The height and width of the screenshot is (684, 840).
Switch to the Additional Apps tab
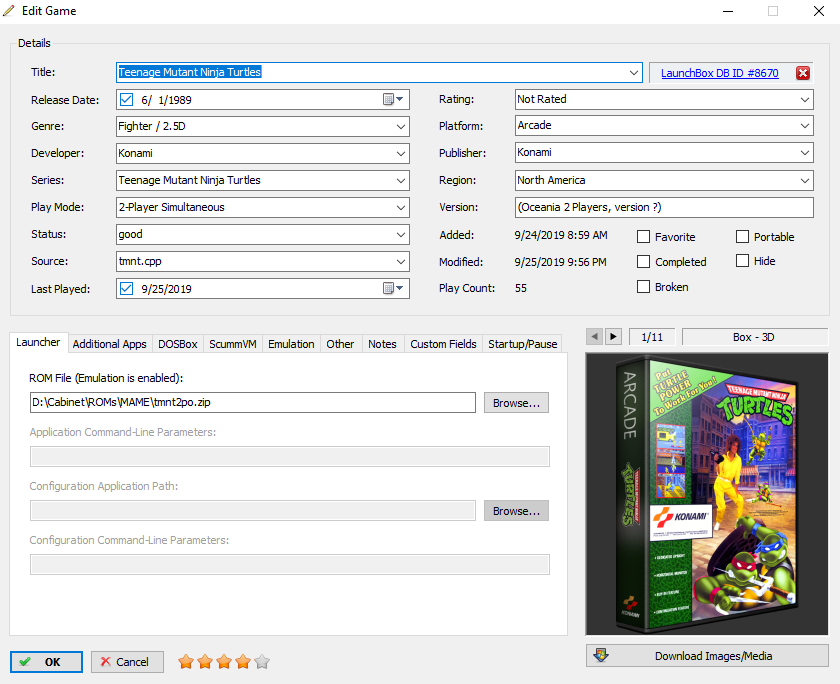coord(110,344)
